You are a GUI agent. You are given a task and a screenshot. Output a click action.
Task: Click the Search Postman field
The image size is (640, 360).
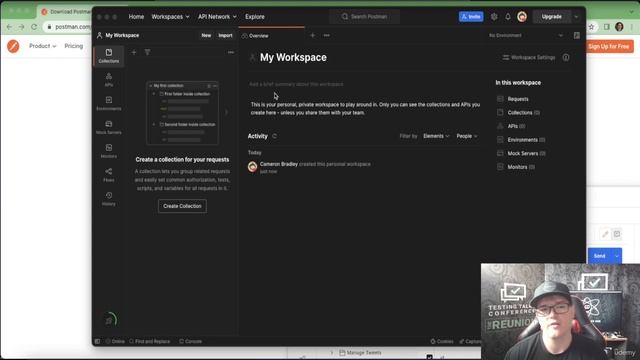tap(364, 17)
